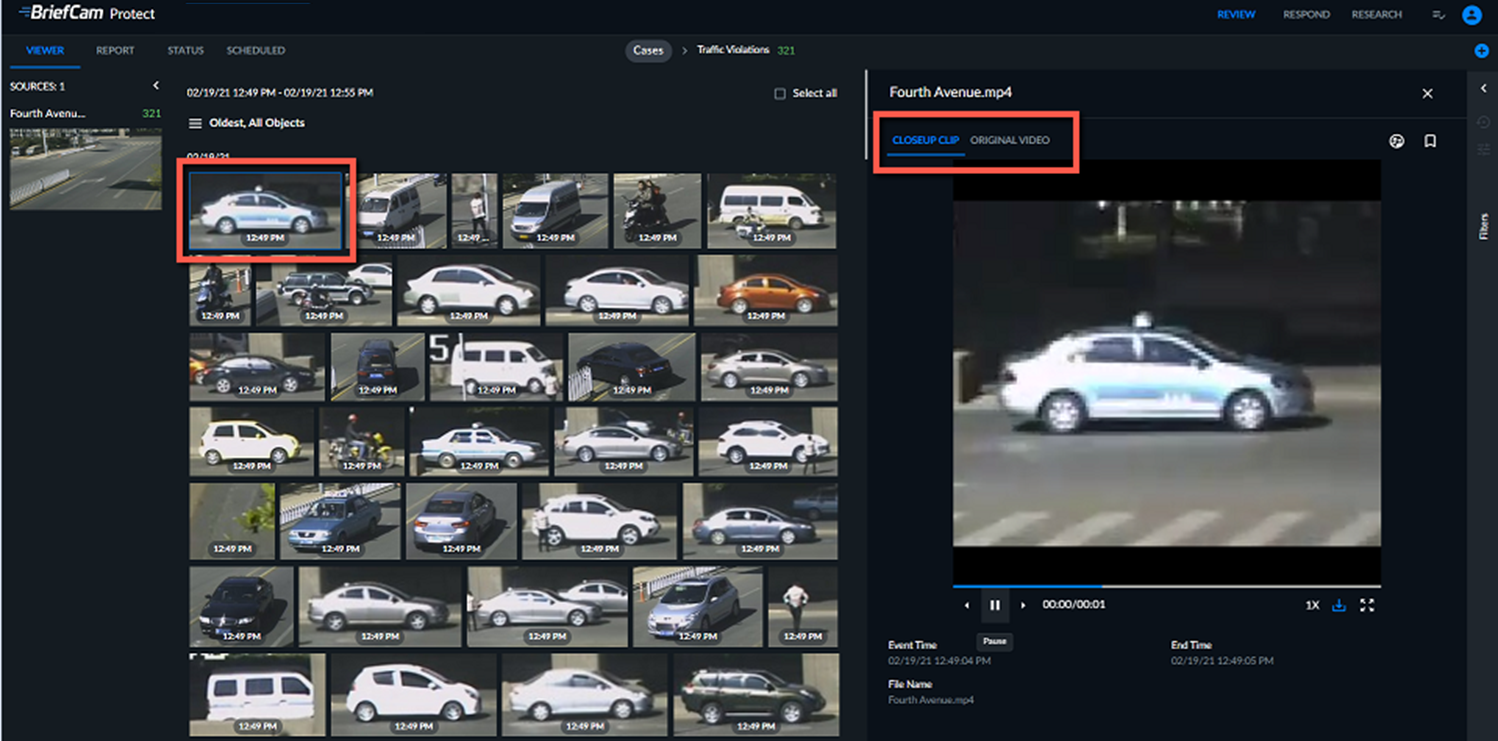
Task: Add new item with blue plus icon
Action: point(1482,51)
